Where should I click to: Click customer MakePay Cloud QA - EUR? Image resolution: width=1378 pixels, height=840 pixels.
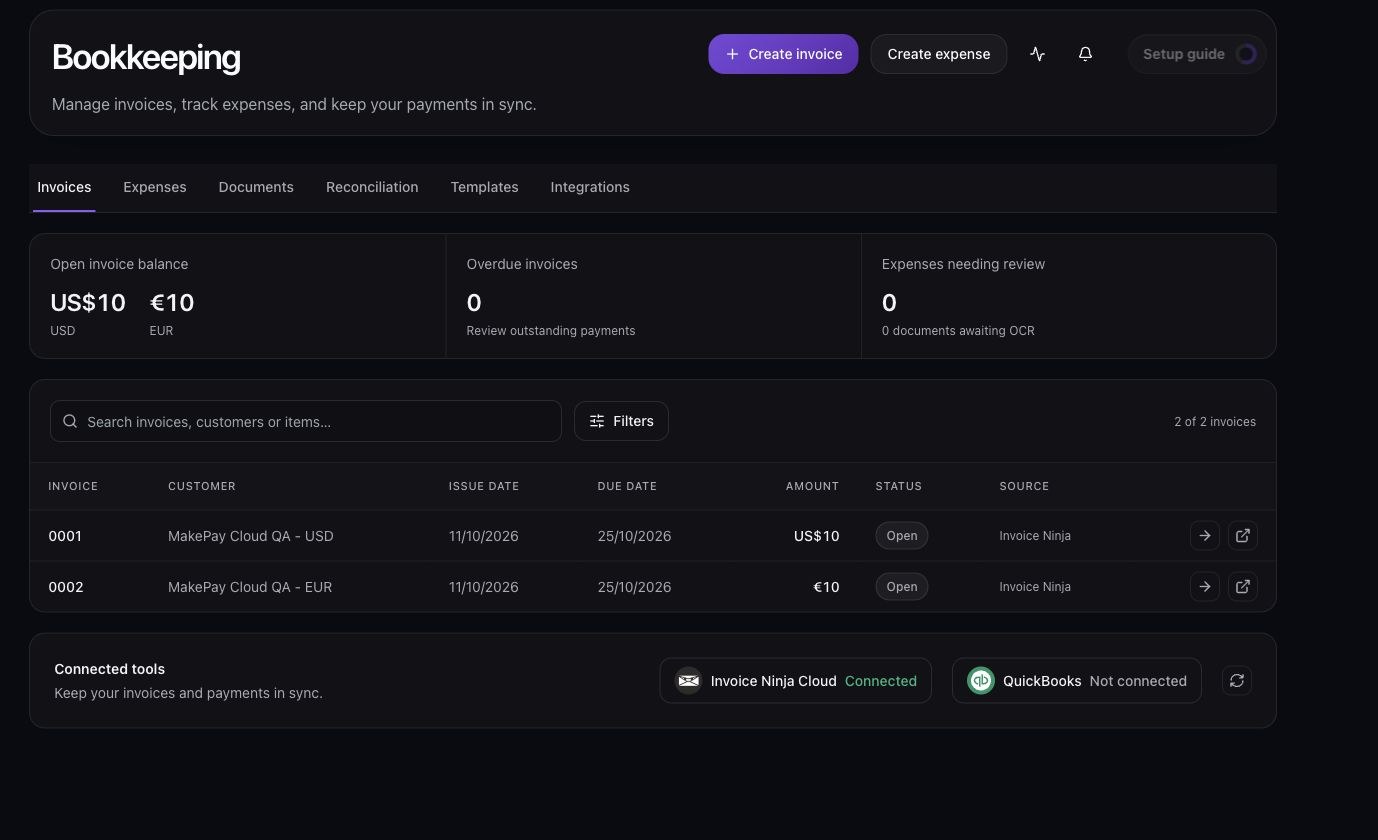click(250, 587)
